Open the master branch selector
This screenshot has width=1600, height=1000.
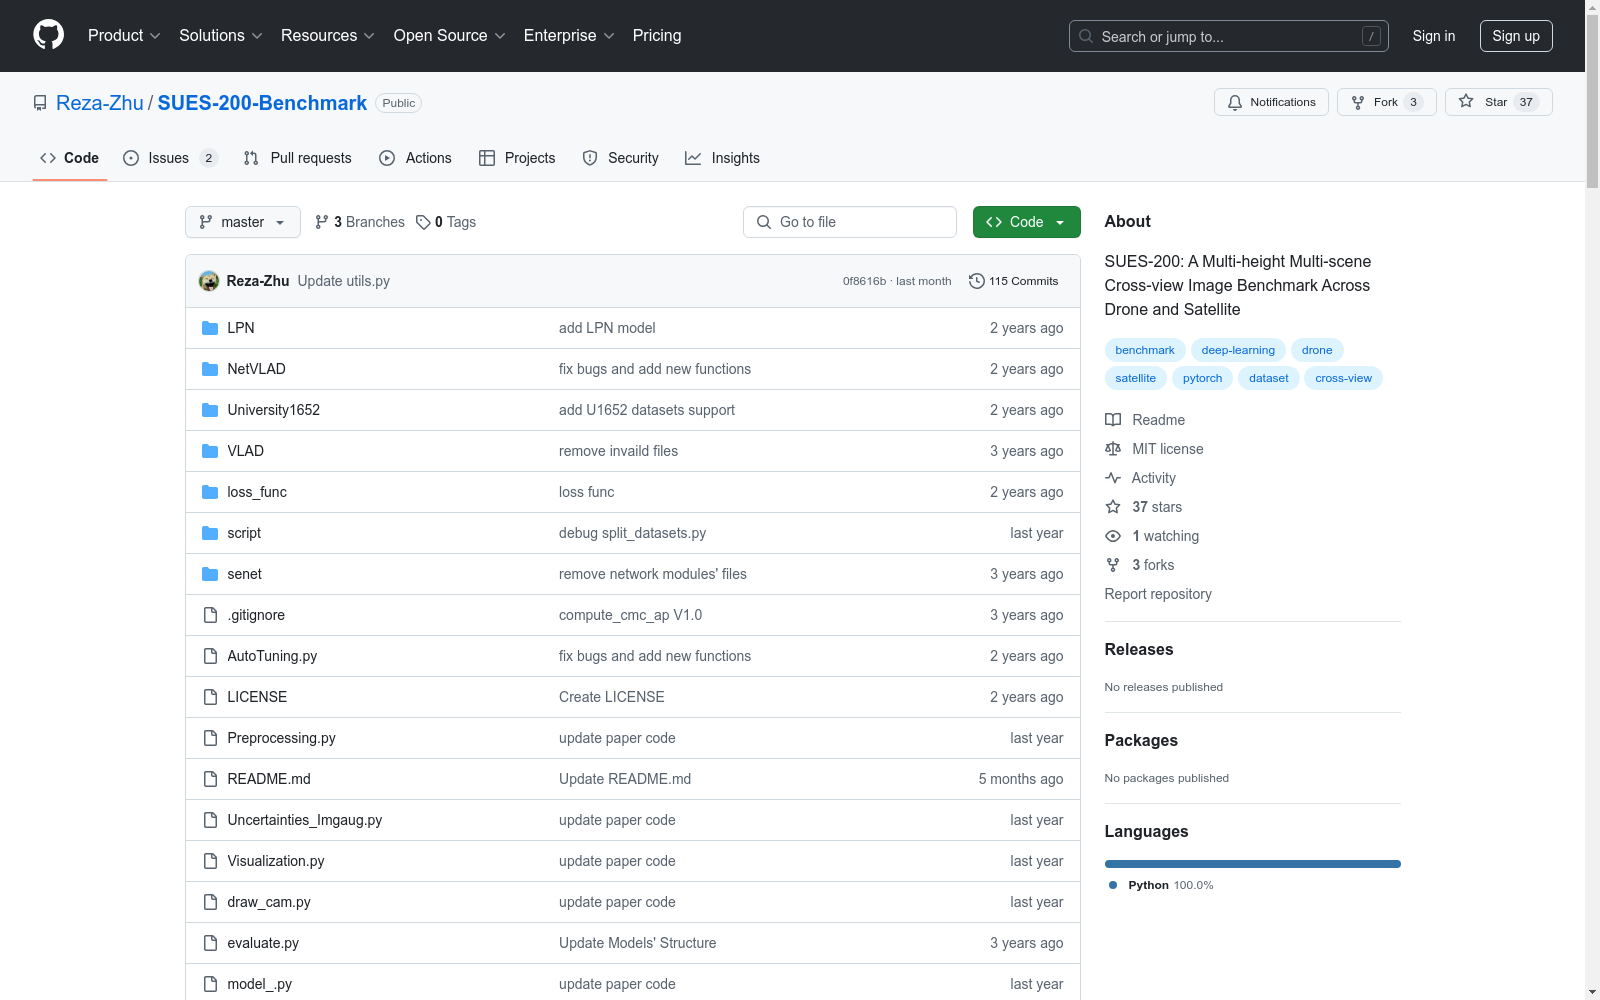click(243, 222)
